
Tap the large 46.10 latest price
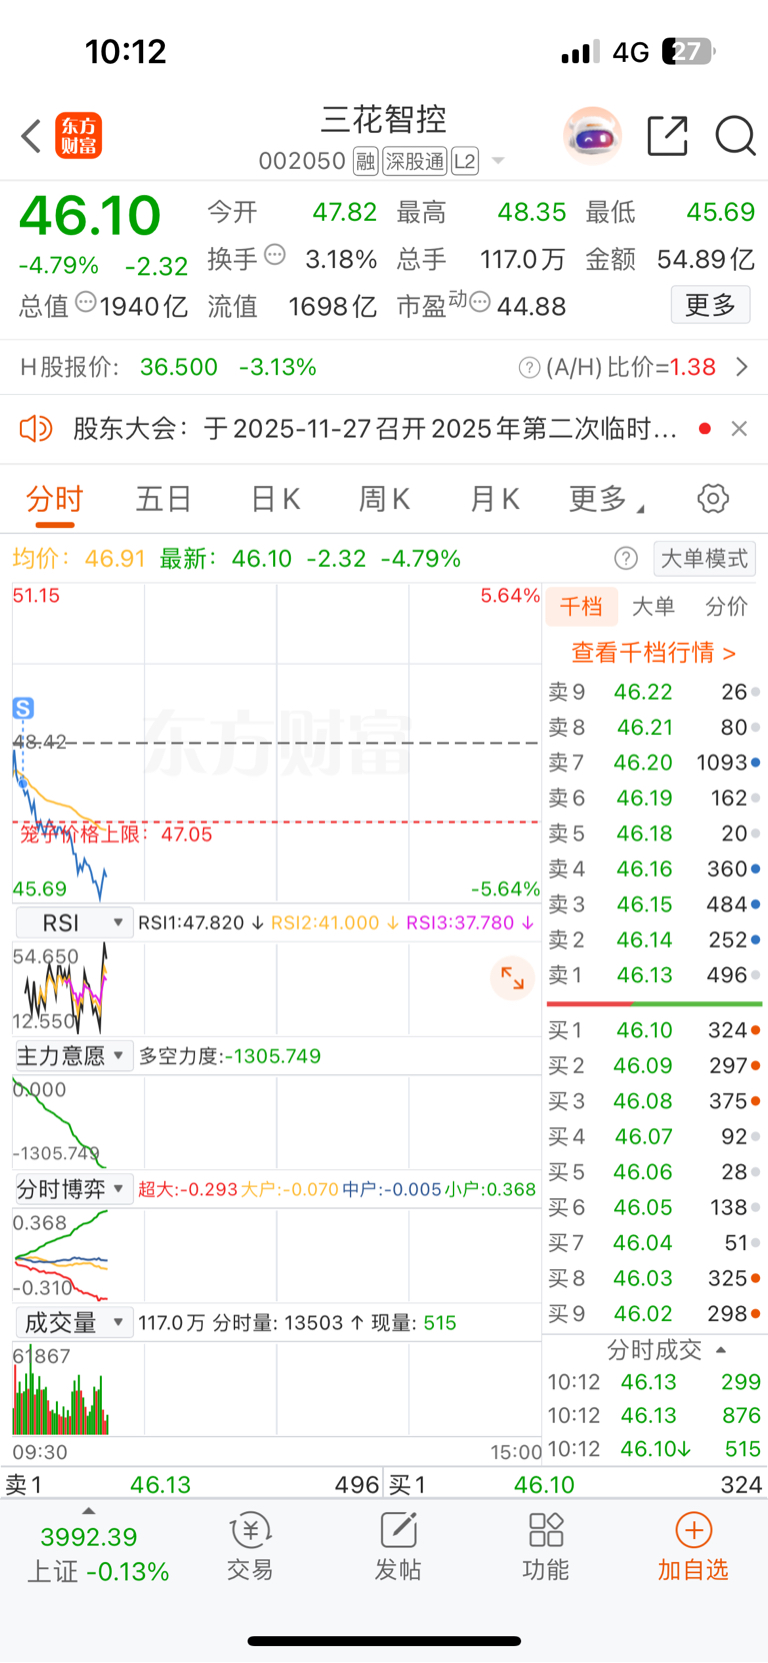coord(90,215)
